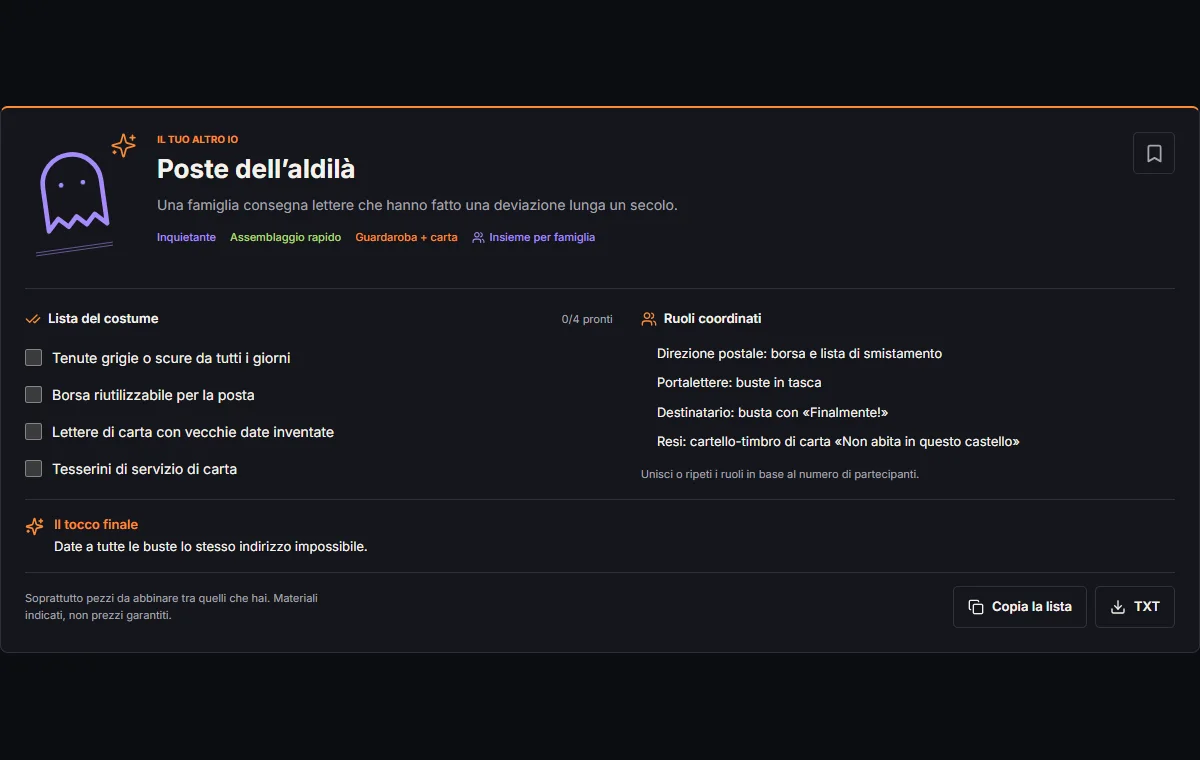Click 'Destinatario: busta con «Finalmente!»'
Screen dimensions: 1200x760
coord(772,412)
